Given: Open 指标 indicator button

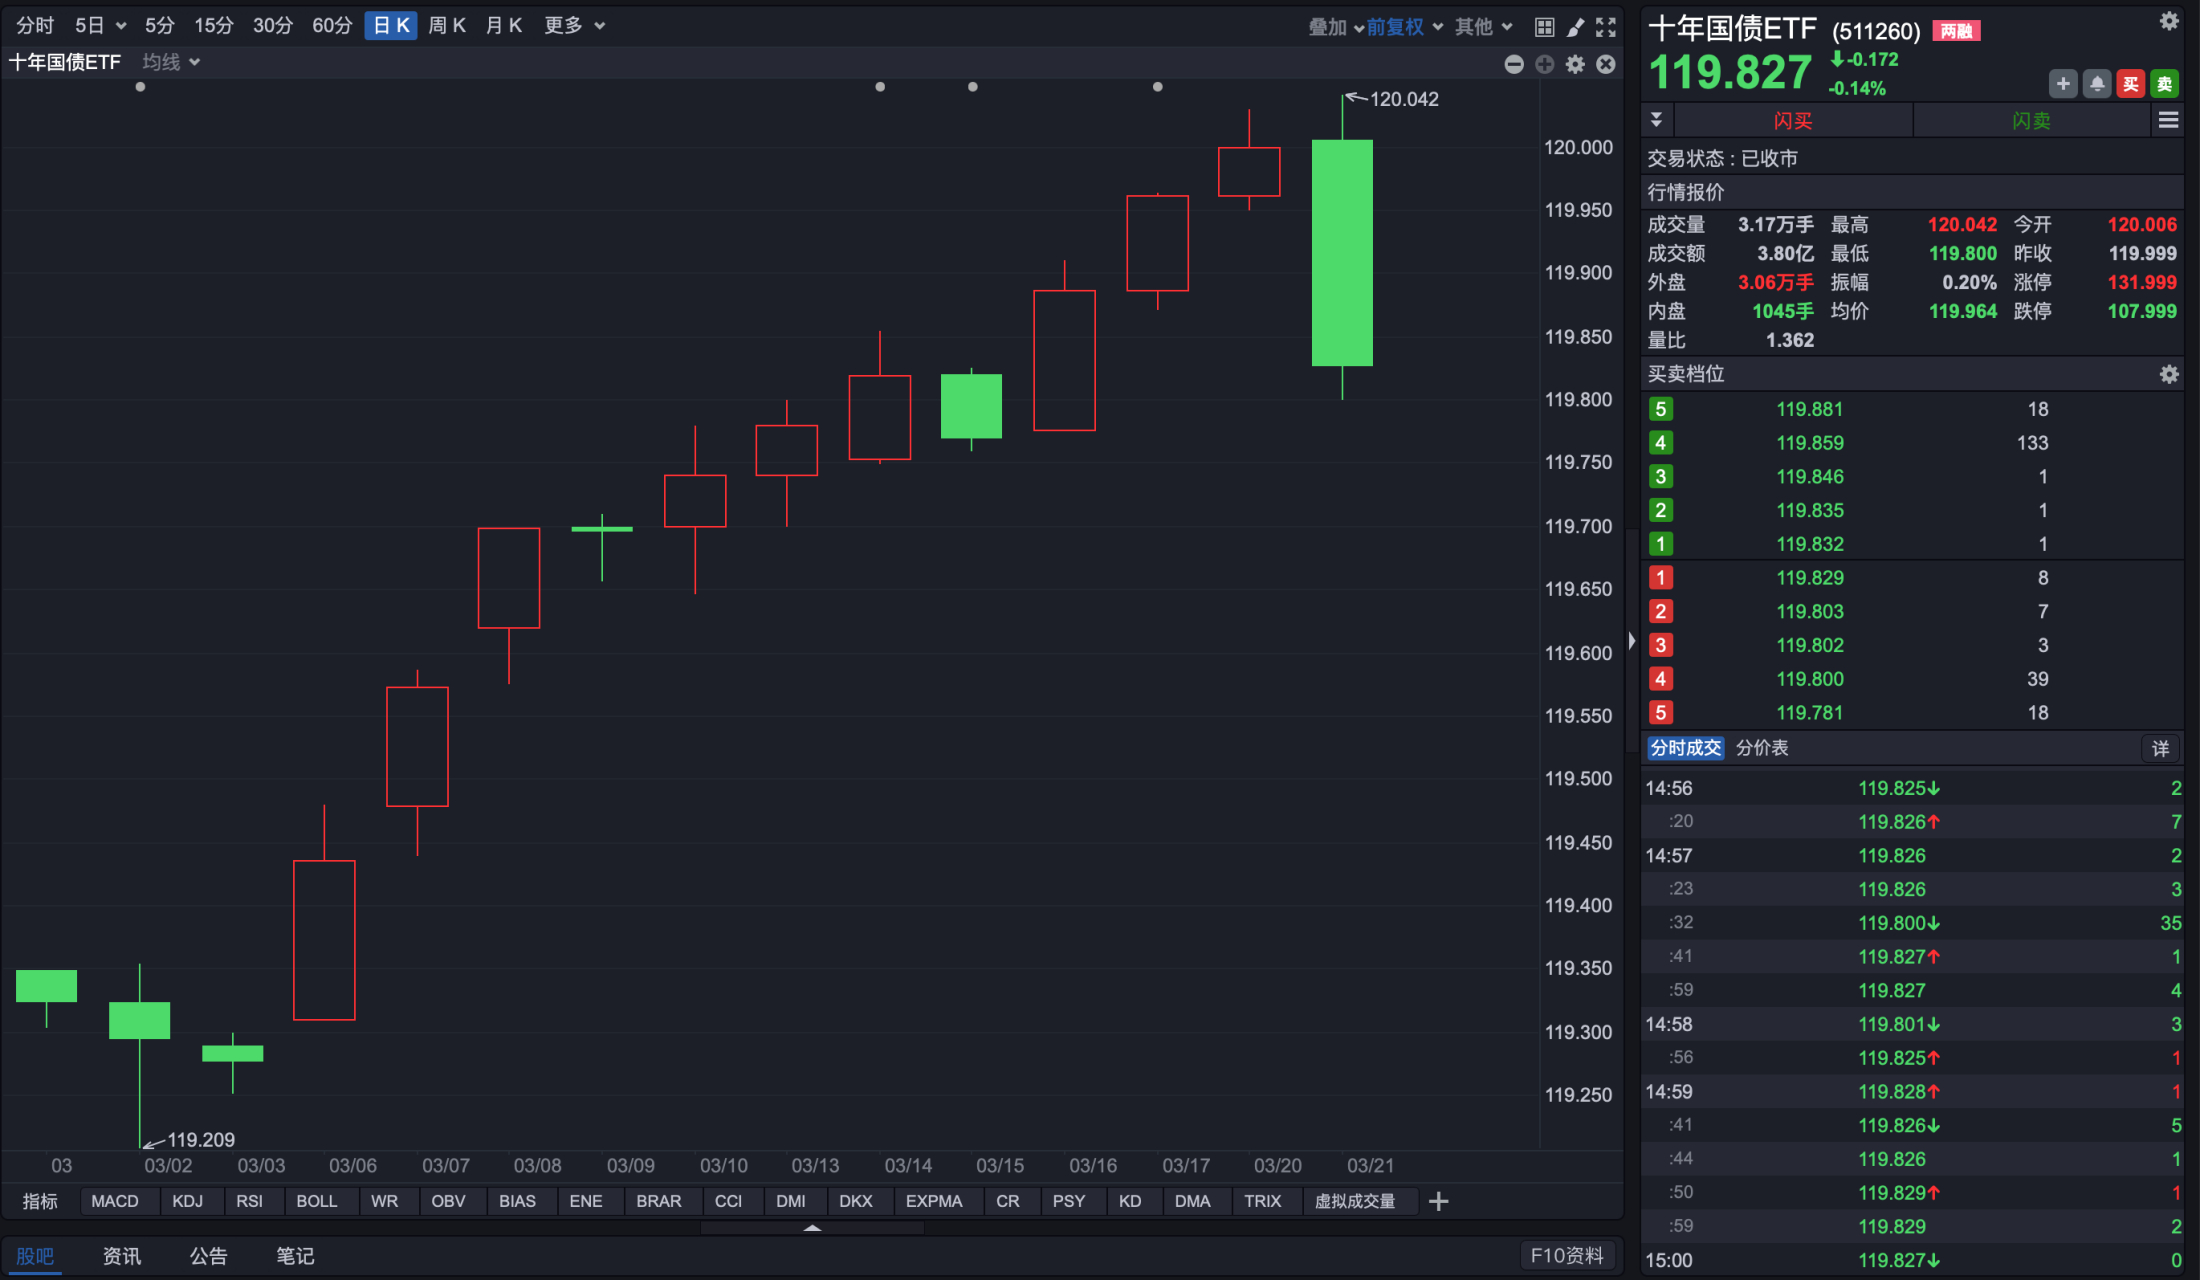Looking at the screenshot, I should pyautogui.click(x=40, y=1201).
